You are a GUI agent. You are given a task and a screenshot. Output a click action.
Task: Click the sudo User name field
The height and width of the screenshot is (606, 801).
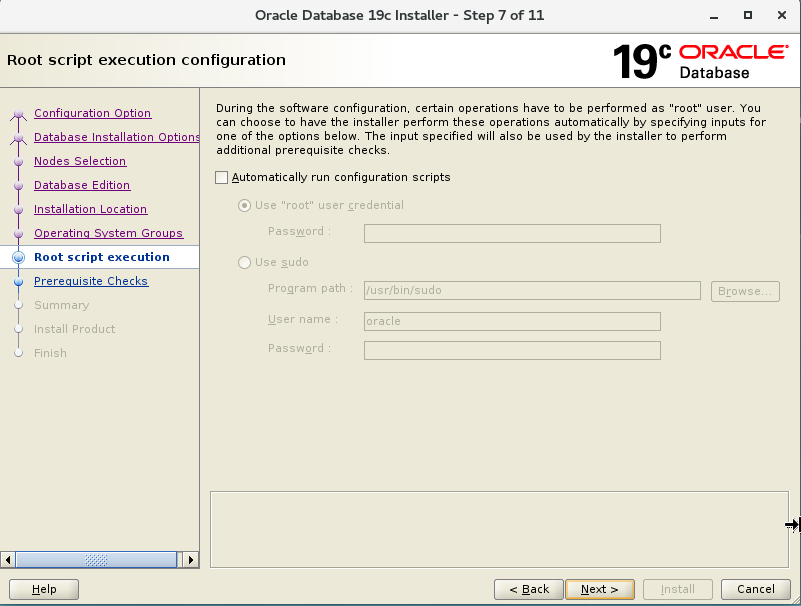tap(512, 322)
